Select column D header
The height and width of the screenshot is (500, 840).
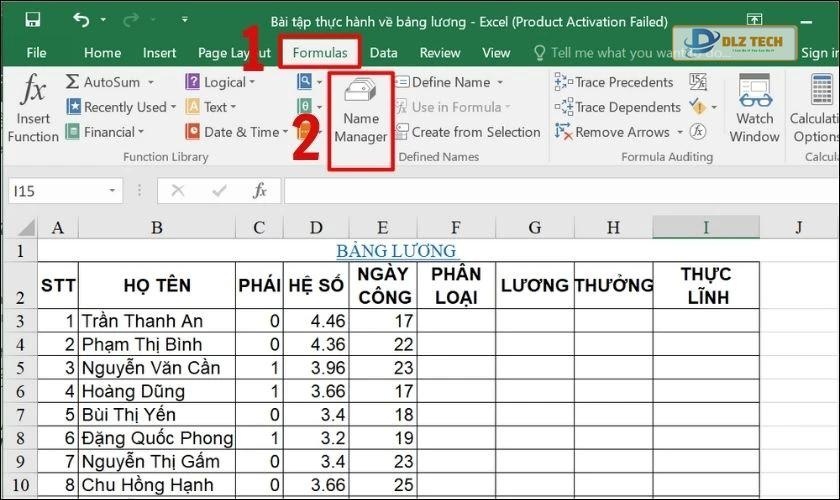tap(316, 227)
